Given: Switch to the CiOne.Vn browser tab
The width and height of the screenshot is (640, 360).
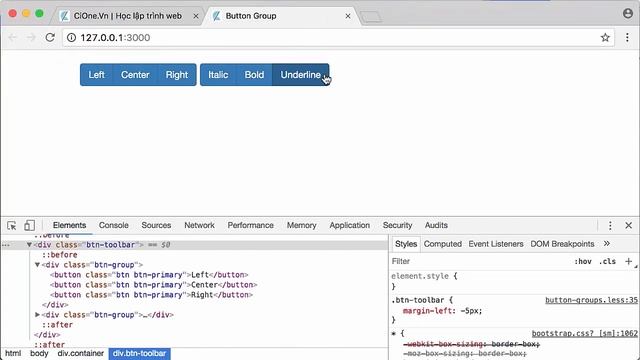Looking at the screenshot, I should point(127,16).
